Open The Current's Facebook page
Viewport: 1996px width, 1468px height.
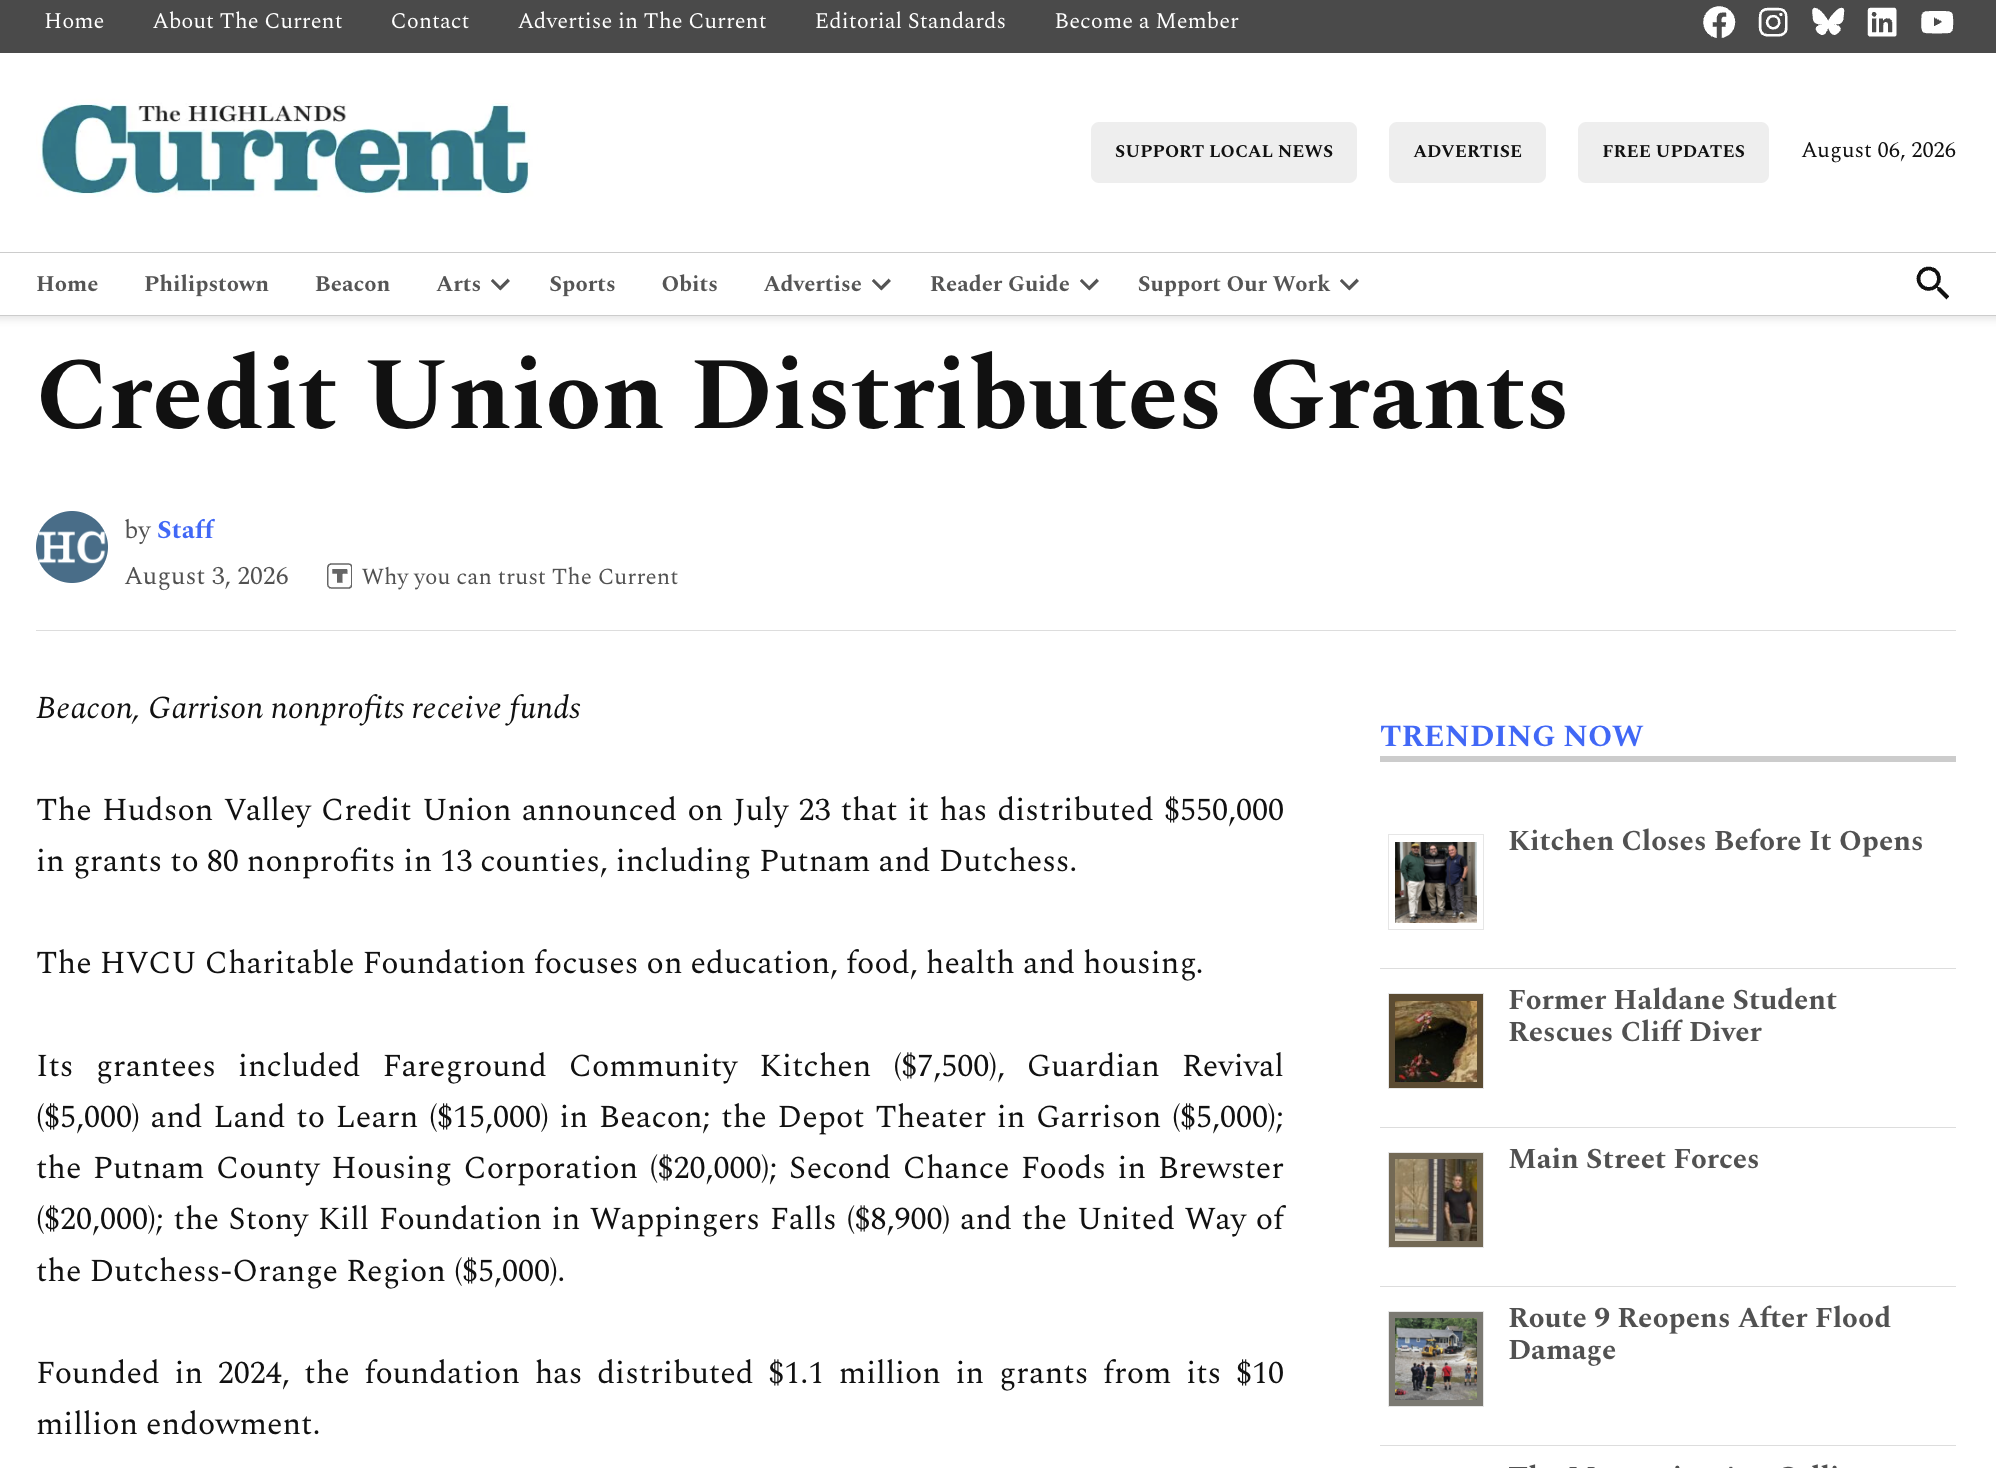click(x=1719, y=22)
